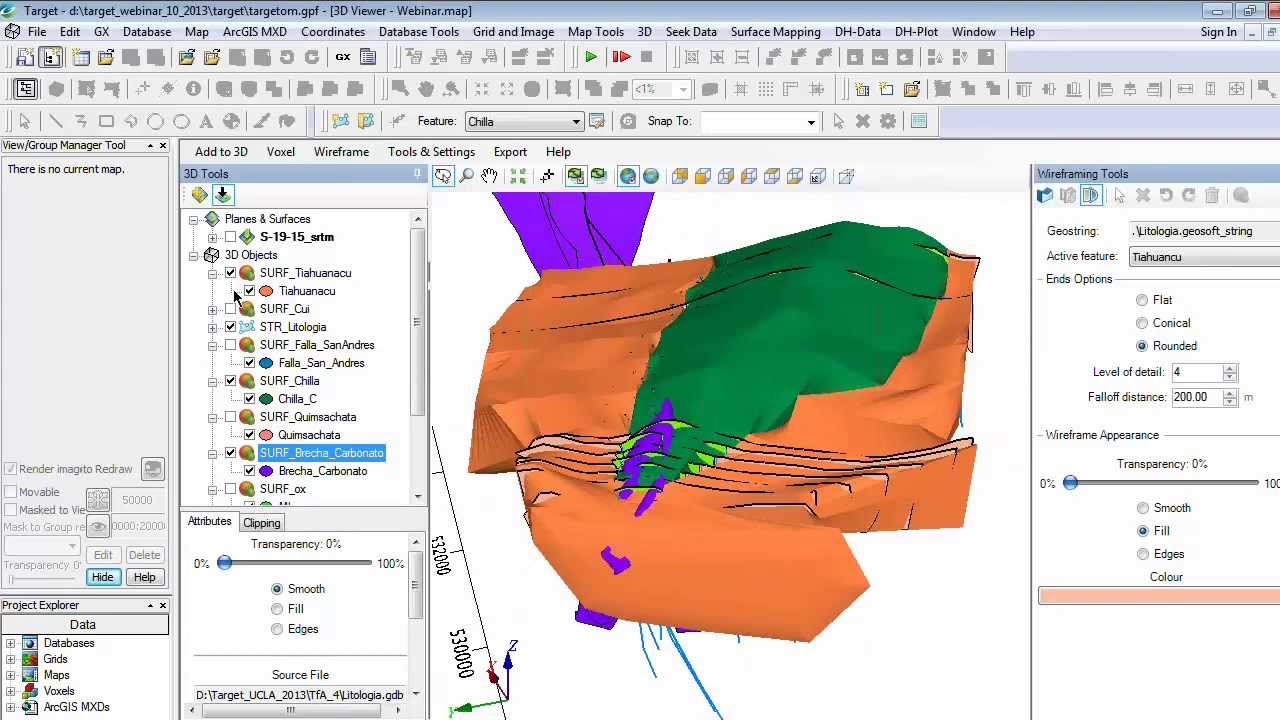This screenshot has height=720, width=1280.
Task: Collapse the Planes & Surfaces tree node
Action: (194, 219)
